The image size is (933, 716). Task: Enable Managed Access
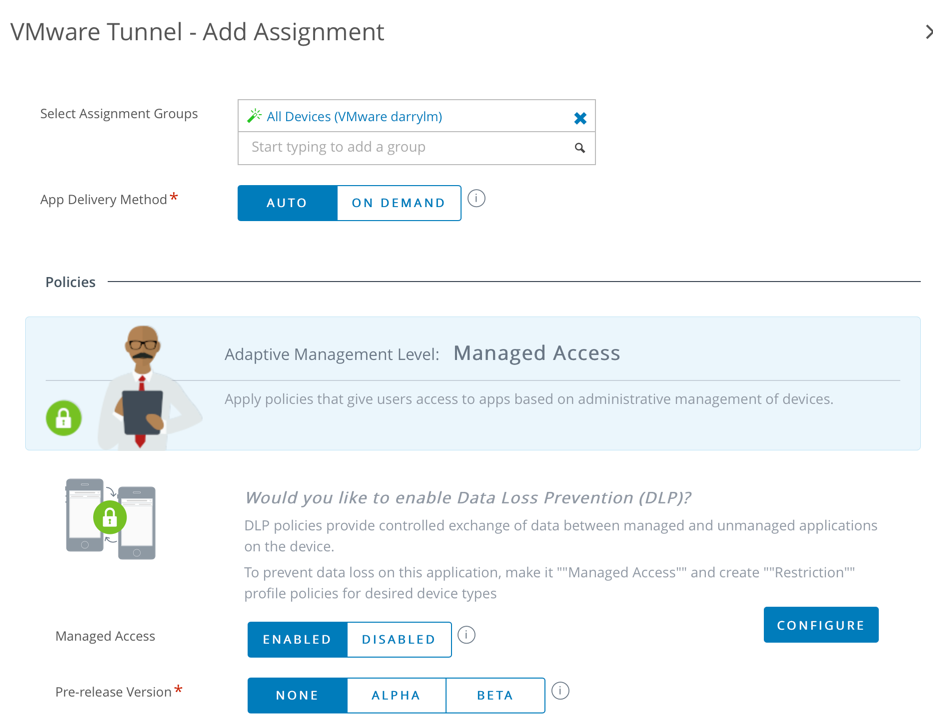296,639
